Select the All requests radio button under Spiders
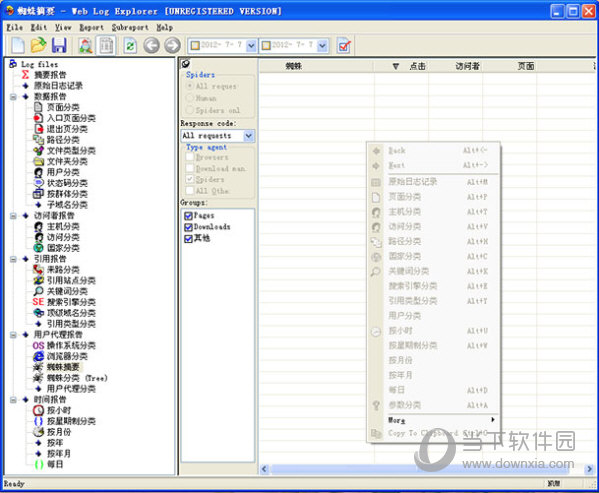Image resolution: width=599 pixels, height=493 pixels. [190, 86]
